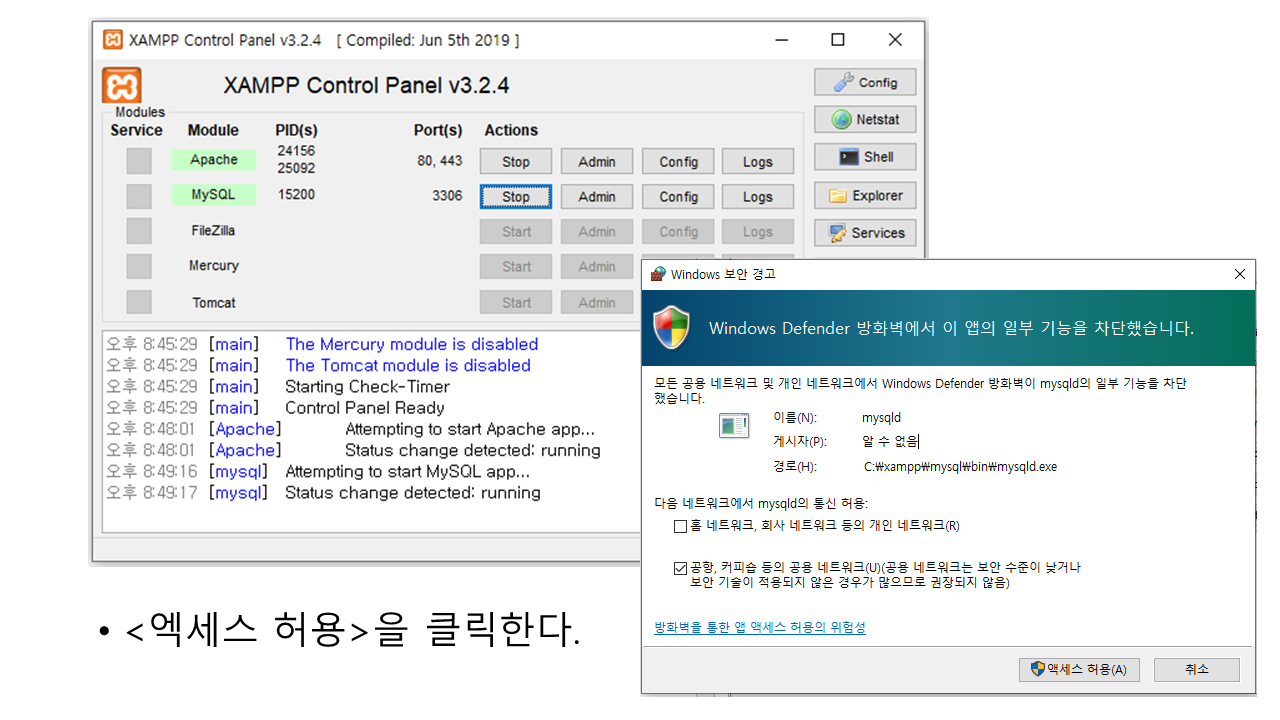
Task: Open the Services panel button
Action: pos(865,233)
